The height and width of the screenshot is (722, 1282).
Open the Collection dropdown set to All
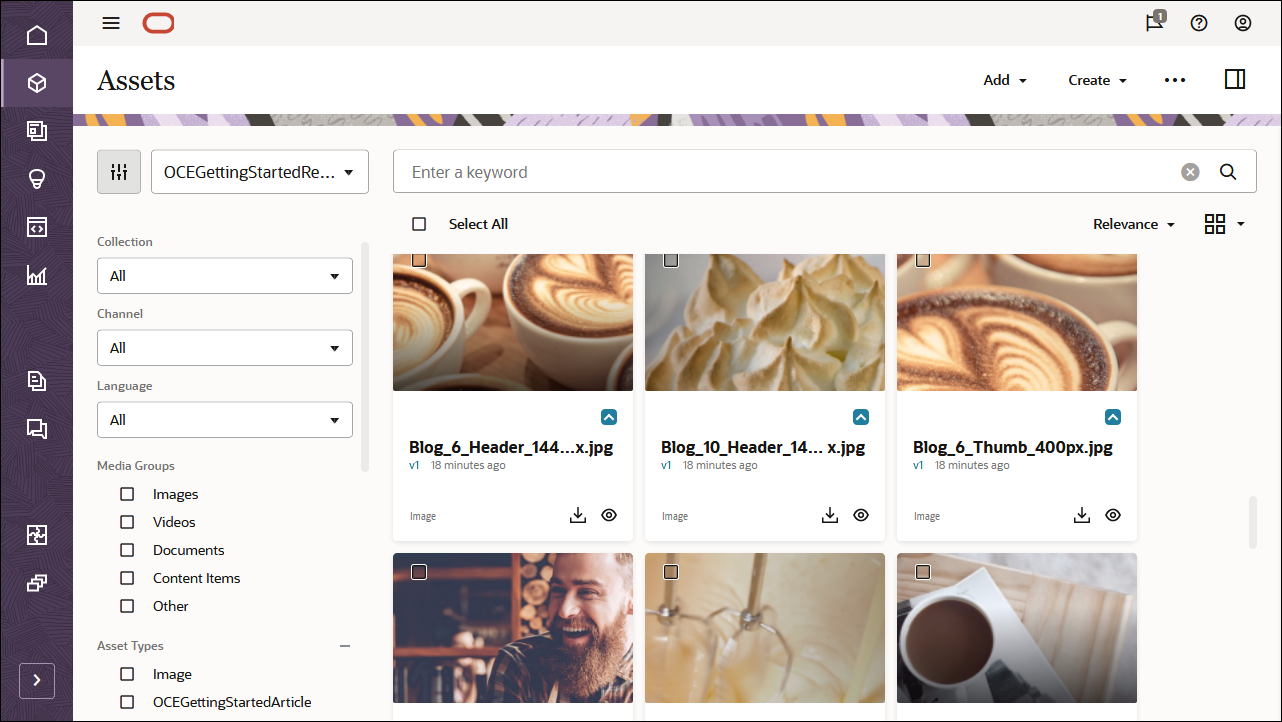coord(224,275)
